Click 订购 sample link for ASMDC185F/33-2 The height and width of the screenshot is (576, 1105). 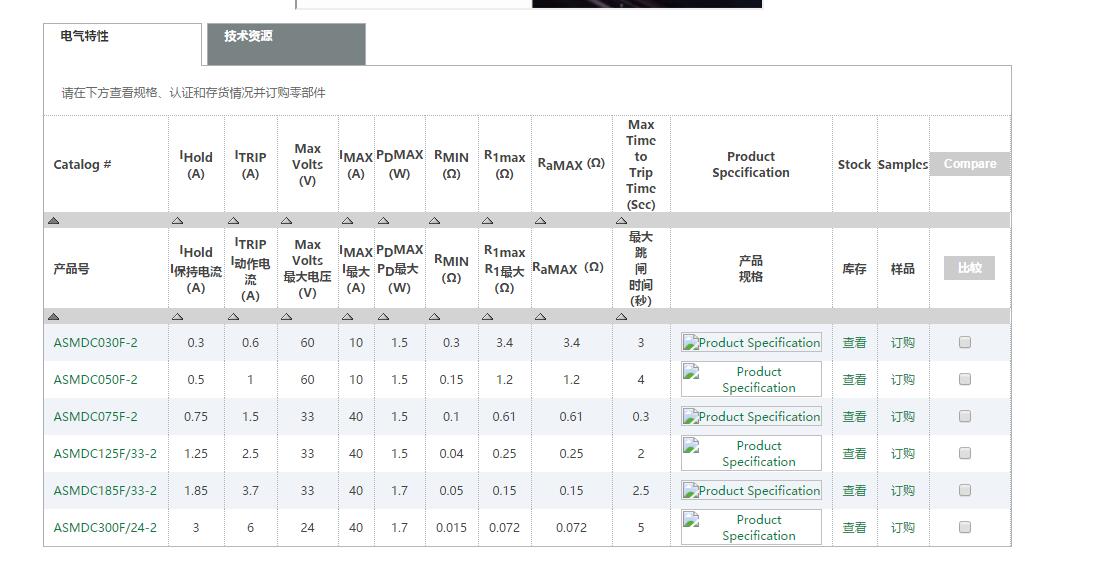click(x=903, y=491)
